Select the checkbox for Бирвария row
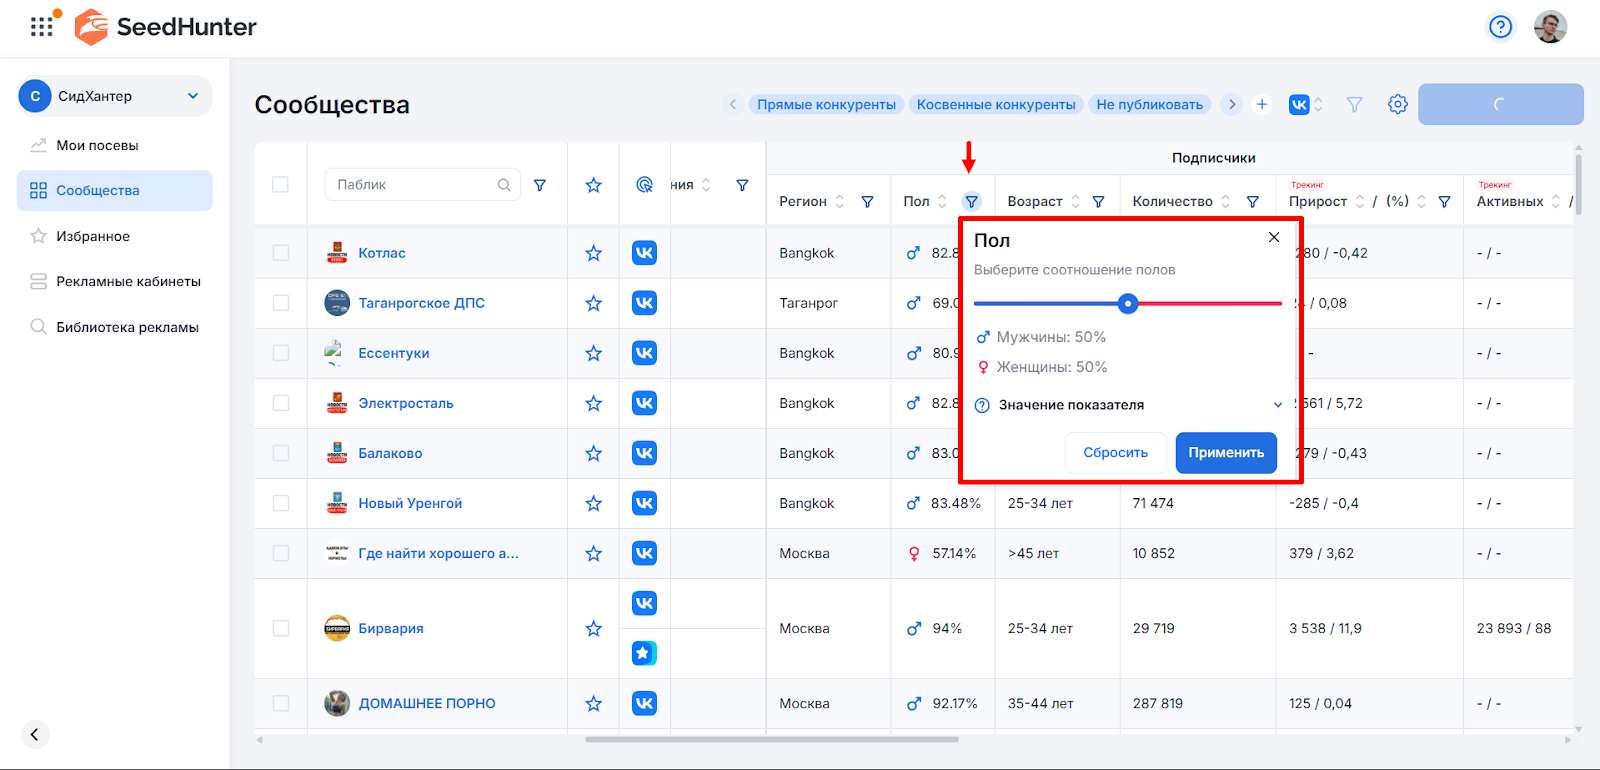 click(280, 628)
